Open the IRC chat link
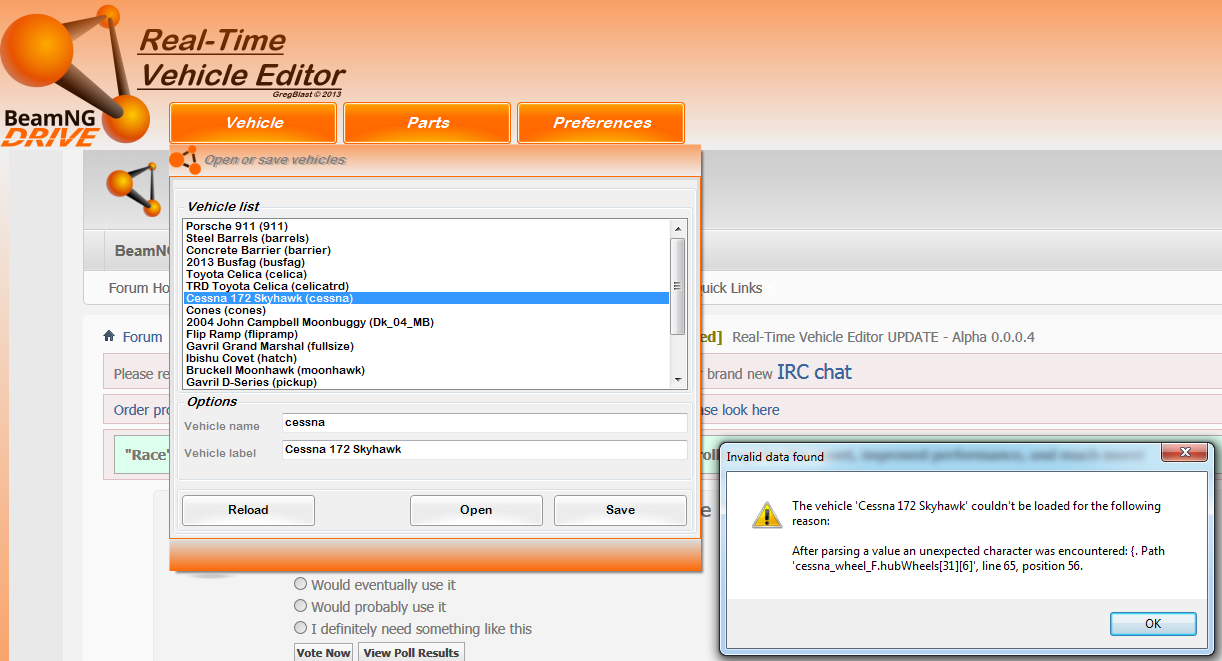1222x661 pixels. [x=814, y=372]
